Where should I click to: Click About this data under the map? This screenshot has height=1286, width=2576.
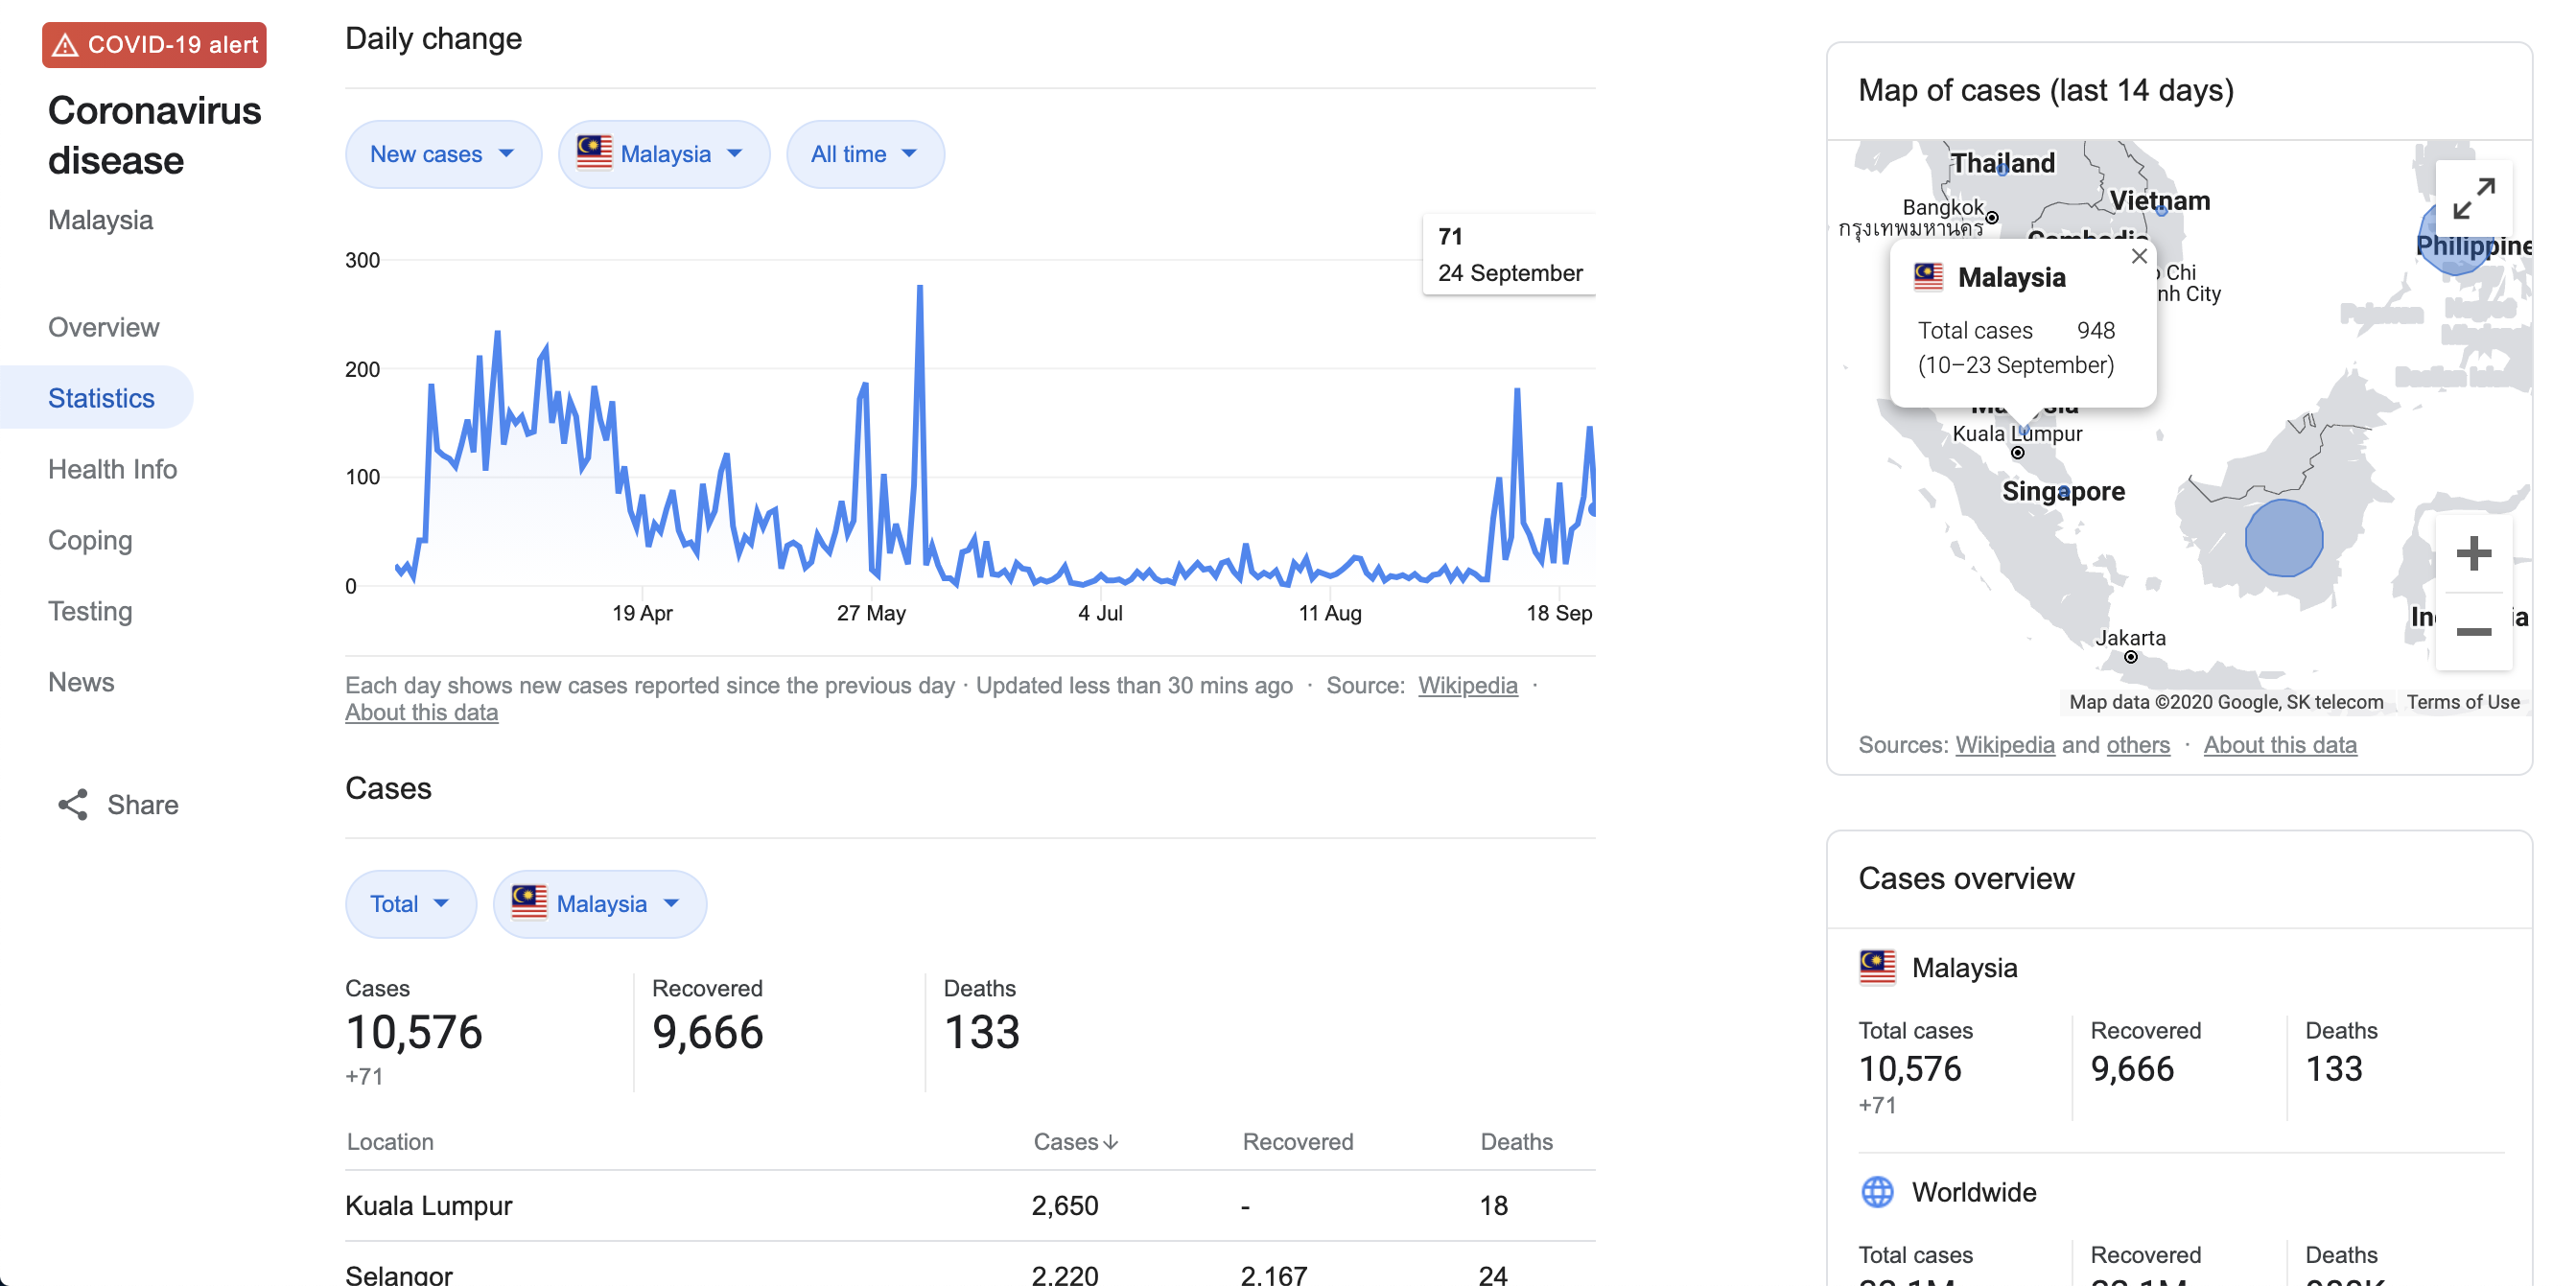point(2279,745)
